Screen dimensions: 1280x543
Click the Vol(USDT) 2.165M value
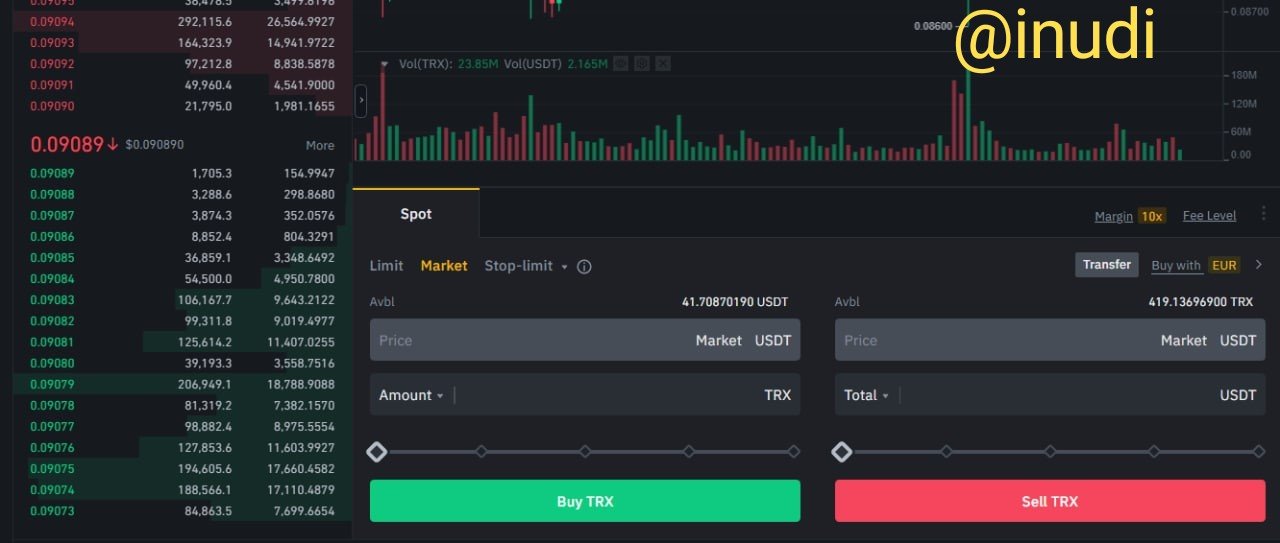587,63
